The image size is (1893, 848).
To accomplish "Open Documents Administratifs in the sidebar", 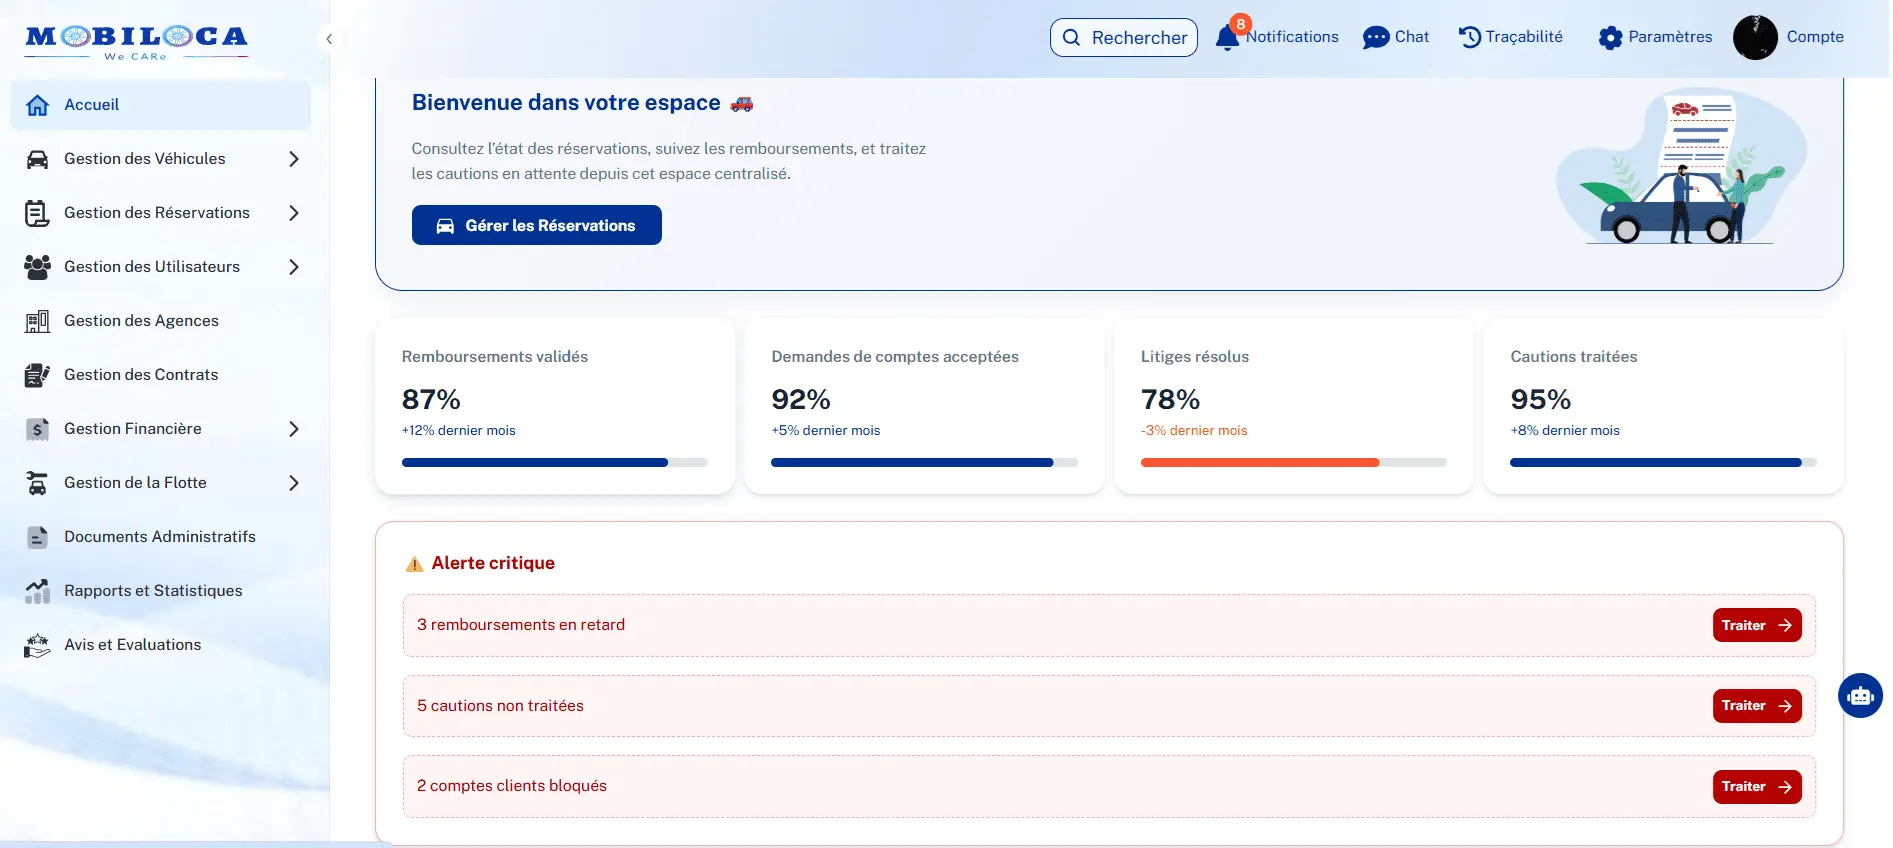I will pos(159,537).
